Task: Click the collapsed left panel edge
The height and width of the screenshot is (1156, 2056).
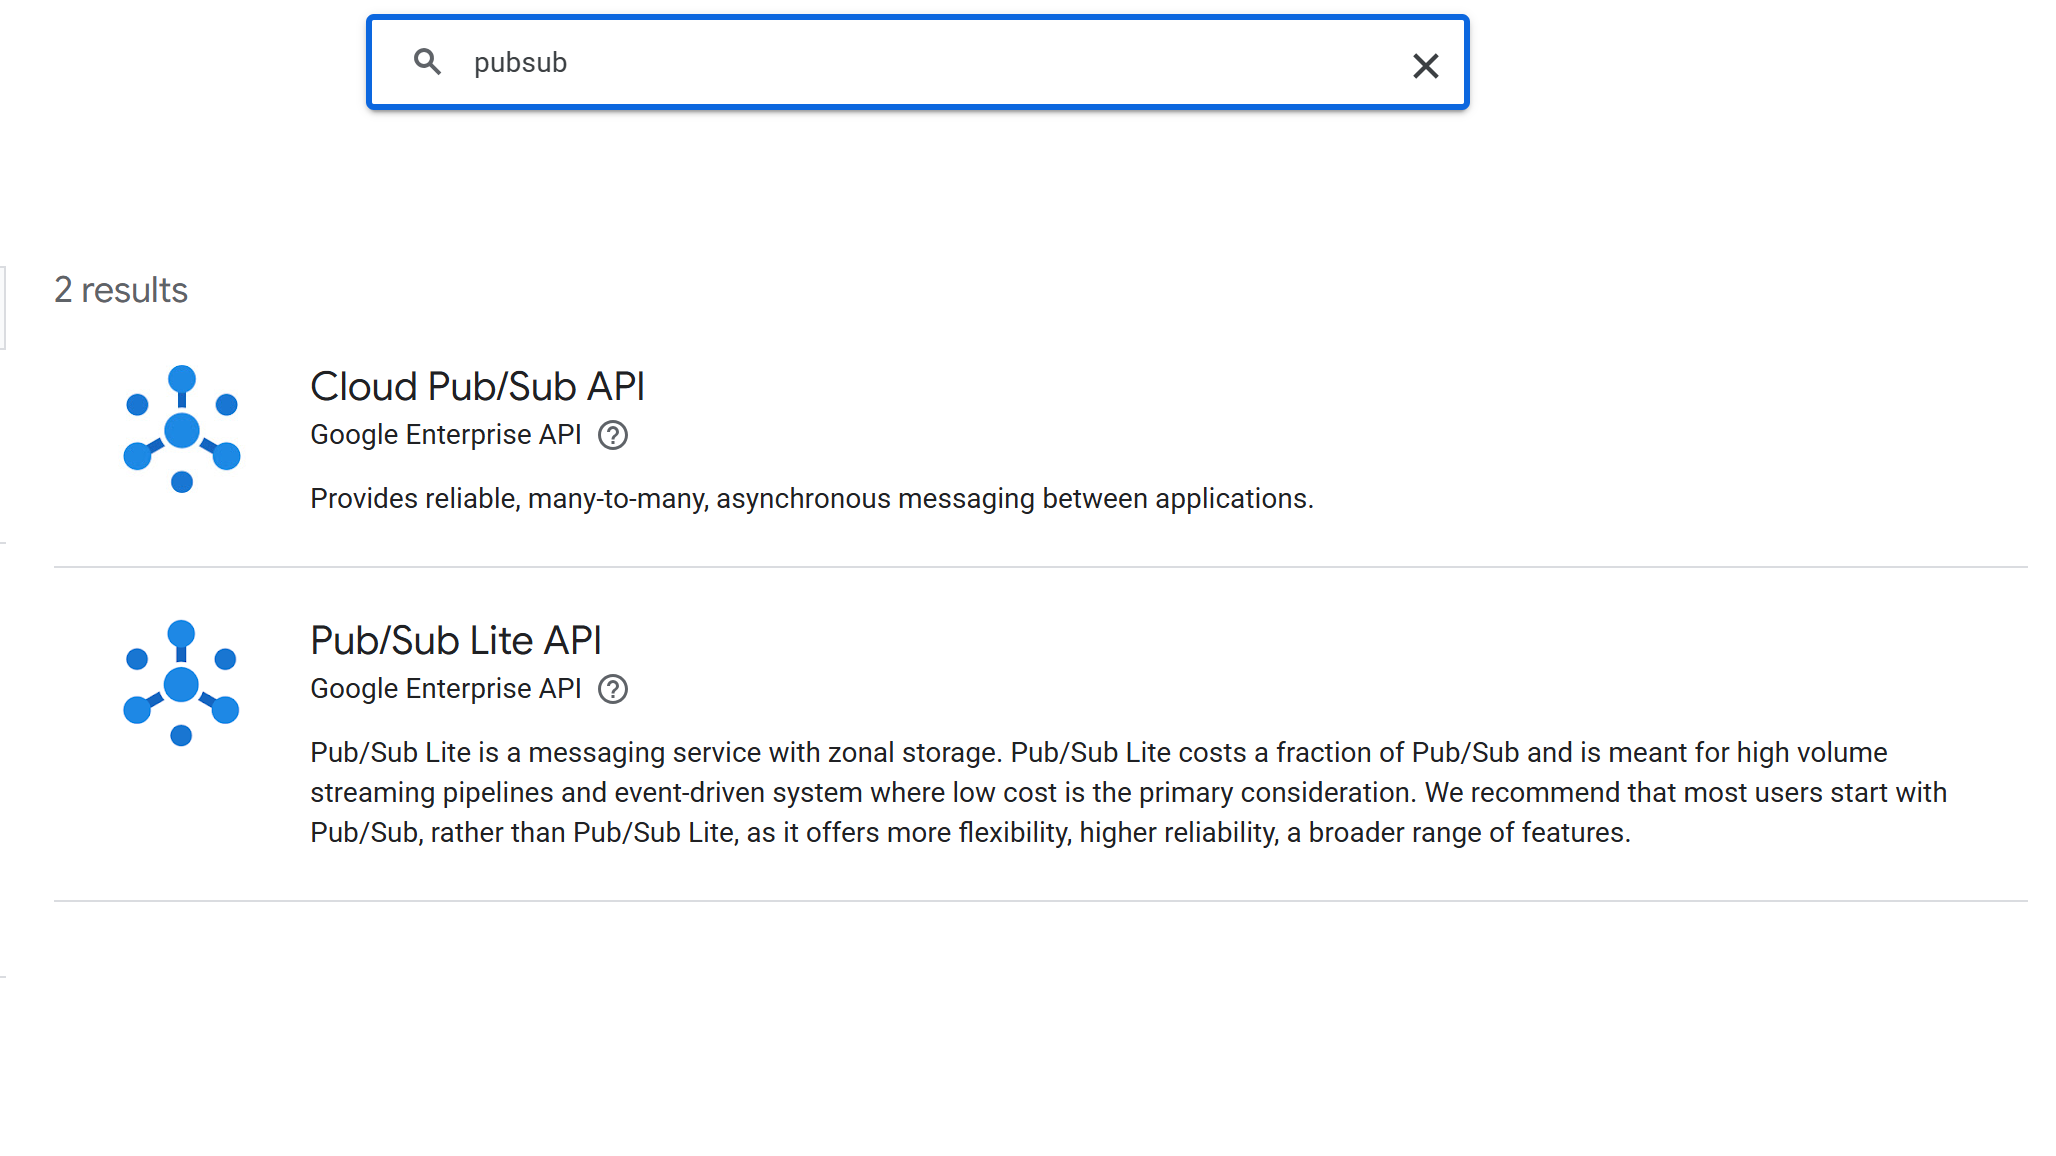Action: pos(3,308)
